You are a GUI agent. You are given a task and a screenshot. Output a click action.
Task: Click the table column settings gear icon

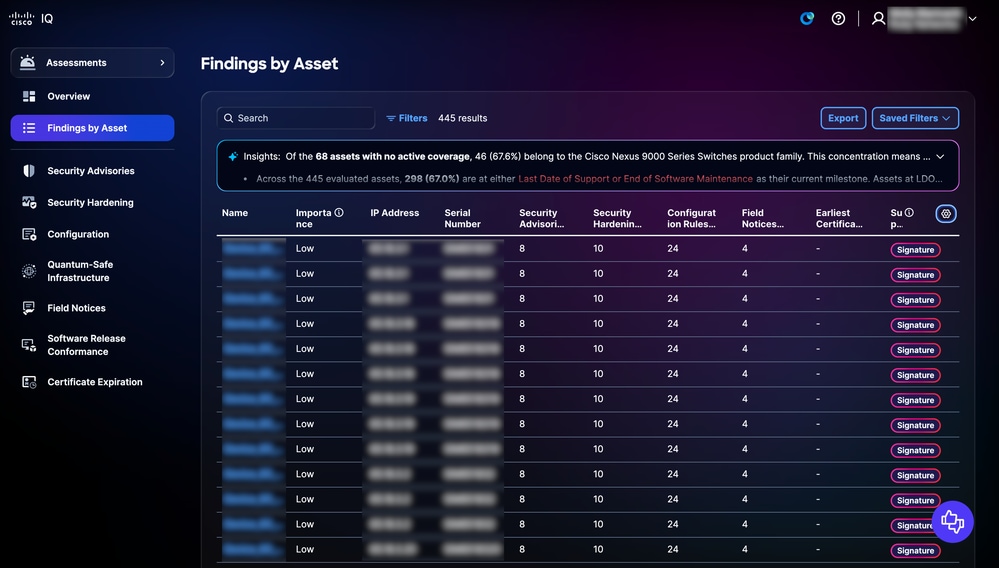pyautogui.click(x=946, y=214)
